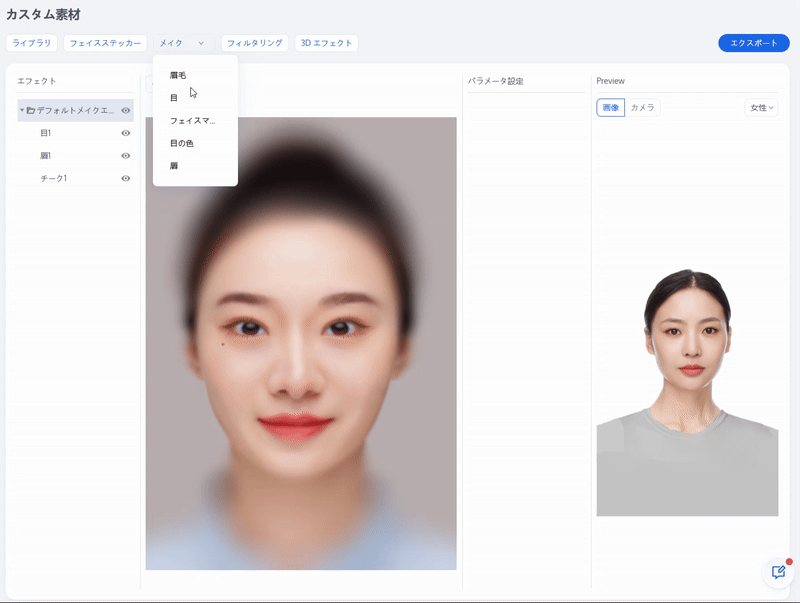Click the preview portrait in the Preview panel

(x=687, y=392)
